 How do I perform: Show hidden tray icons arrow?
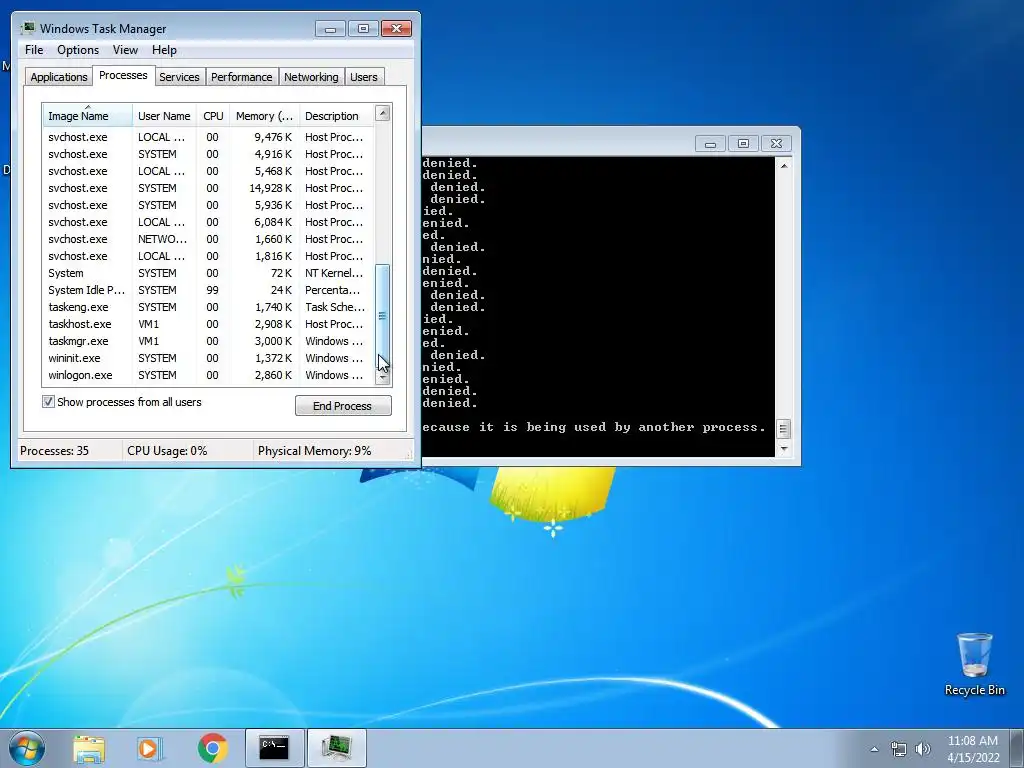click(x=874, y=749)
